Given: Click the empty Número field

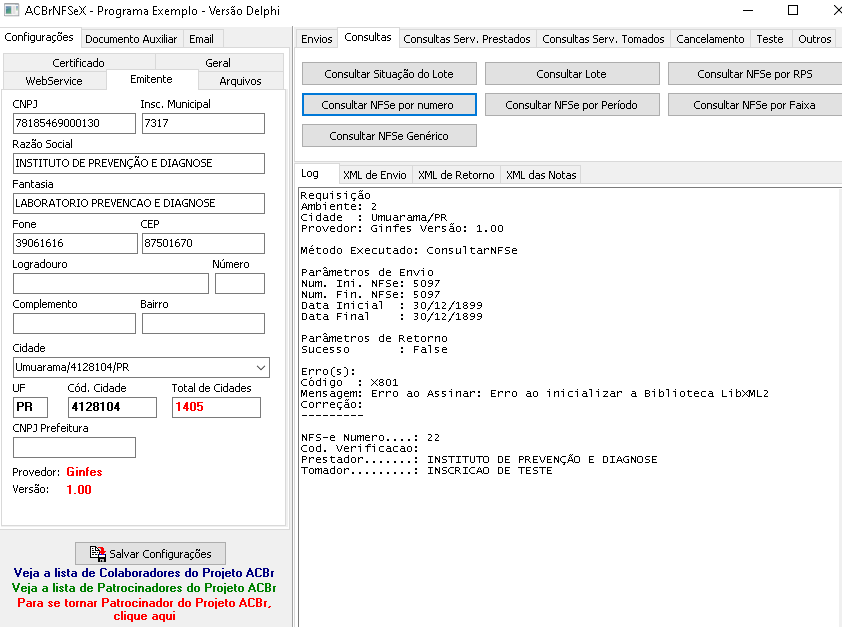Looking at the screenshot, I should [240, 283].
